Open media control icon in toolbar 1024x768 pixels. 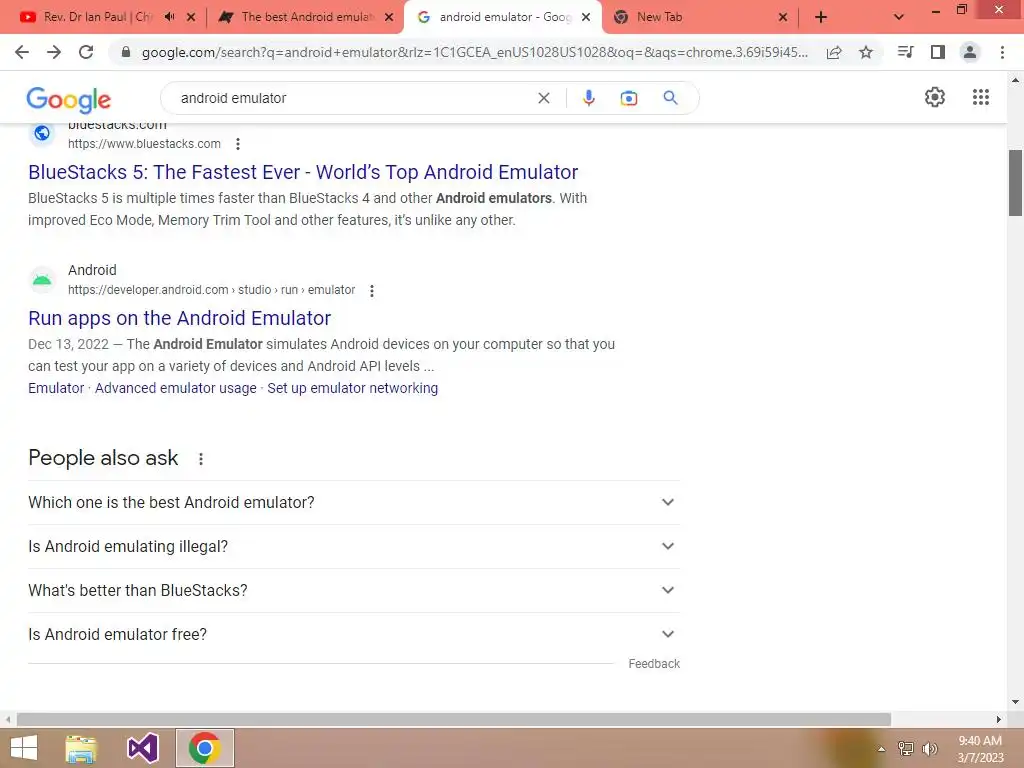[x=905, y=52]
